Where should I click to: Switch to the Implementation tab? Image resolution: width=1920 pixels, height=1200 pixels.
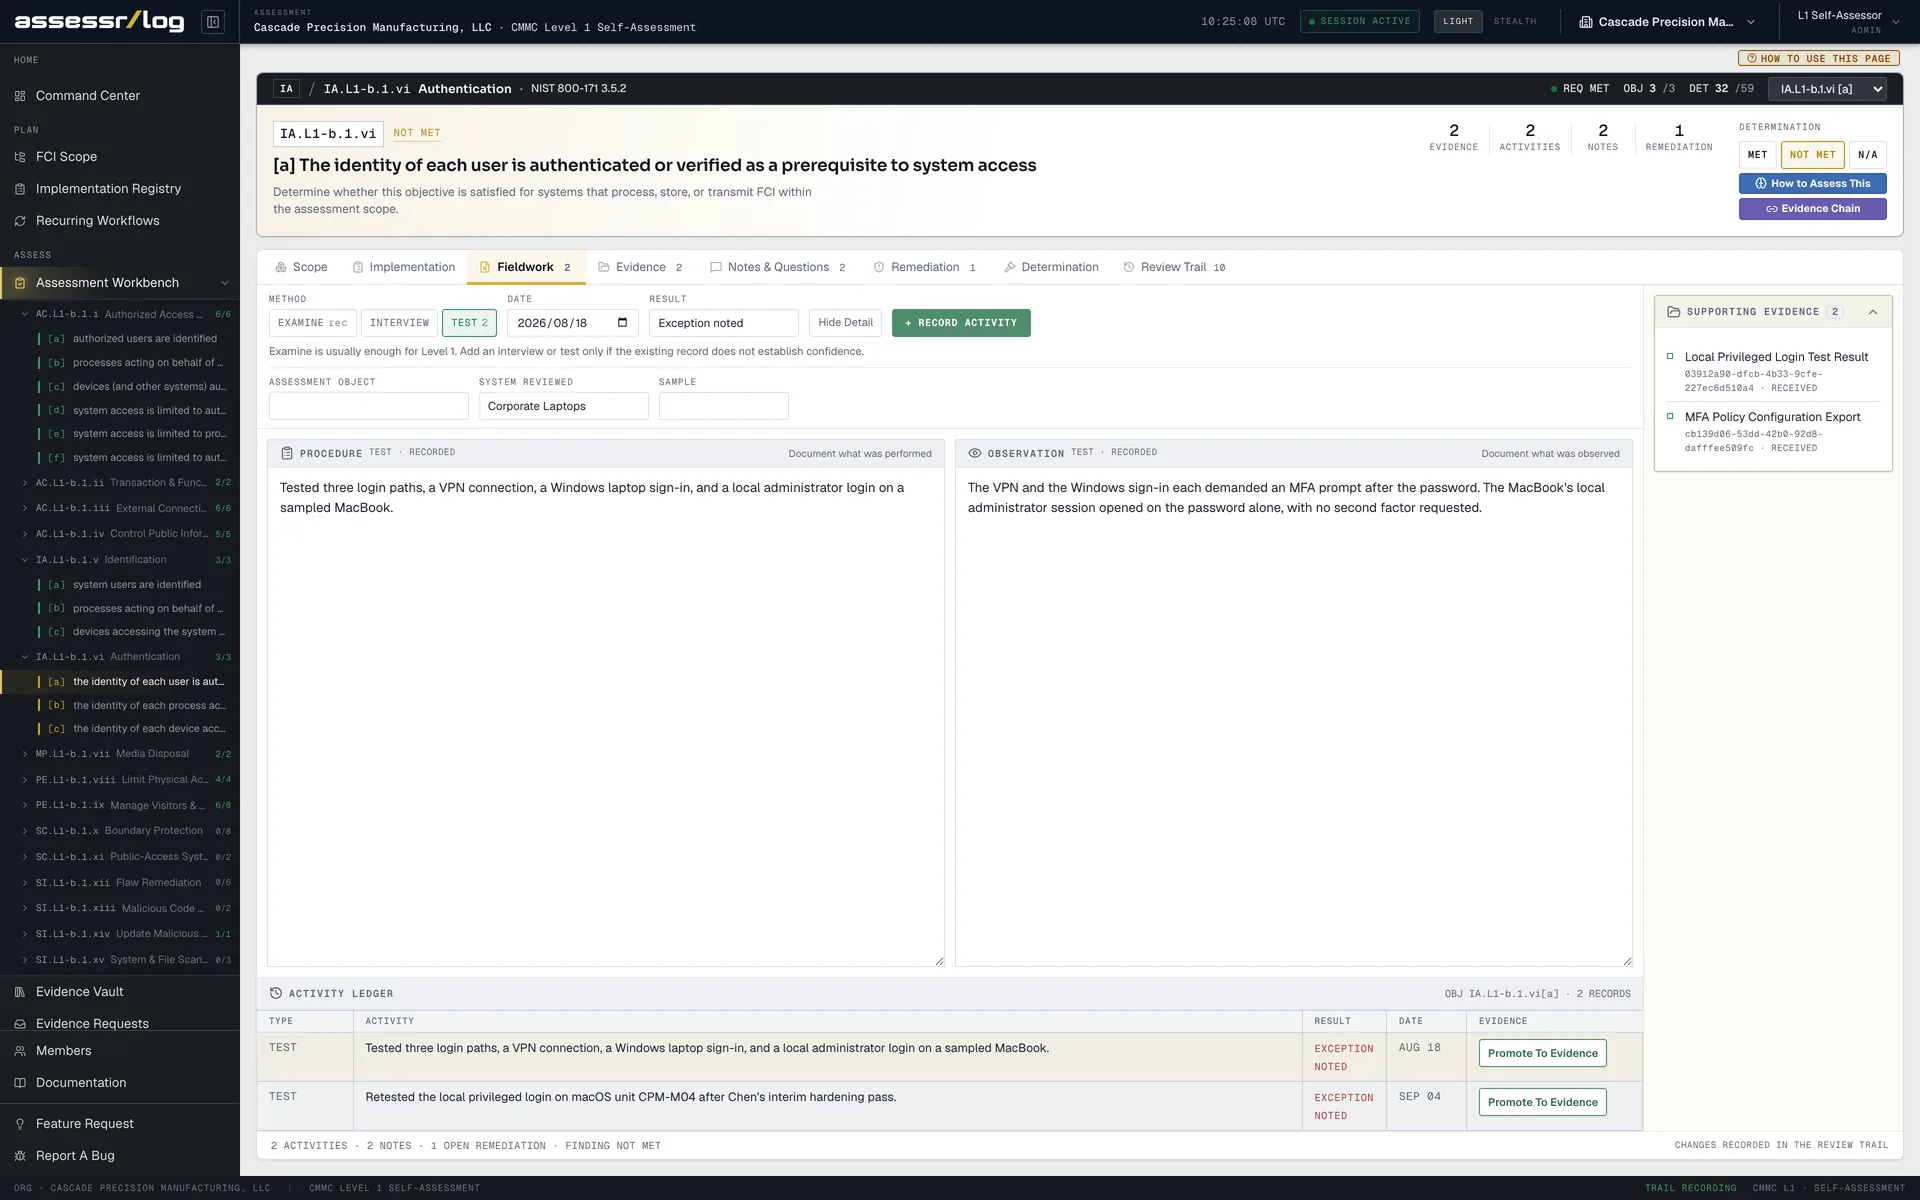(404, 267)
